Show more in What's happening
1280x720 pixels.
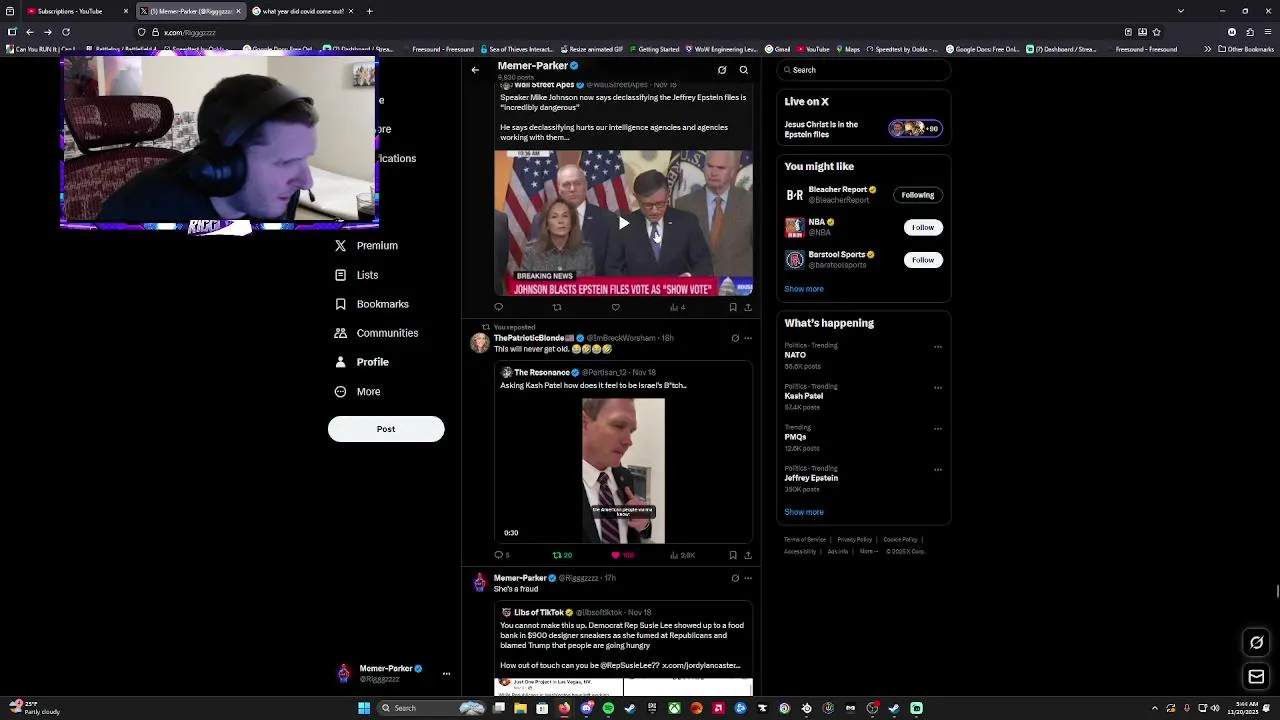pos(804,512)
